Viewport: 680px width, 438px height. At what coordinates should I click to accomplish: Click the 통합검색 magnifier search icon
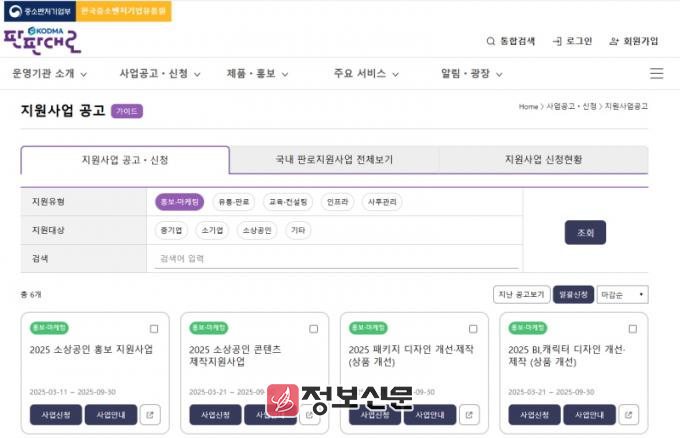click(490, 41)
